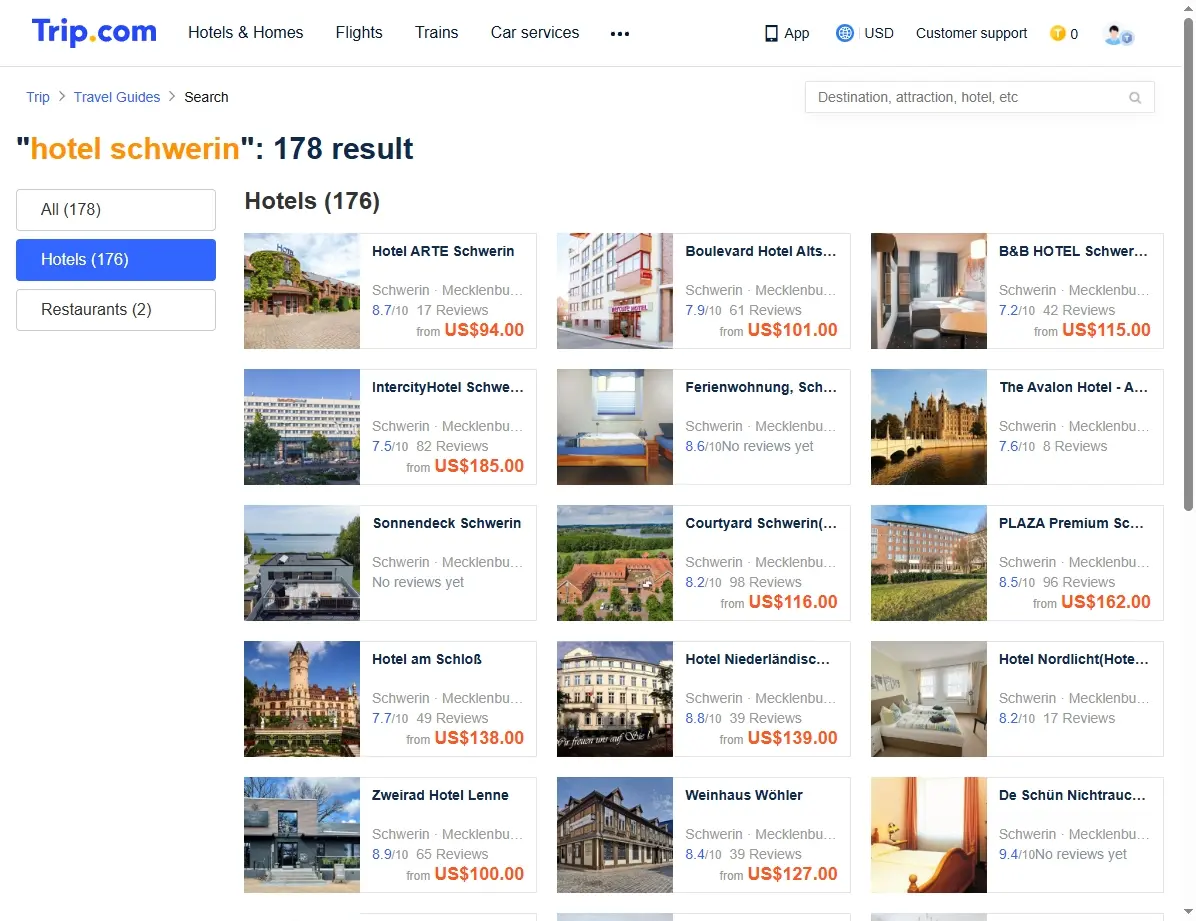Click Hotel Nordlicht(Hote... title

click(x=1073, y=659)
